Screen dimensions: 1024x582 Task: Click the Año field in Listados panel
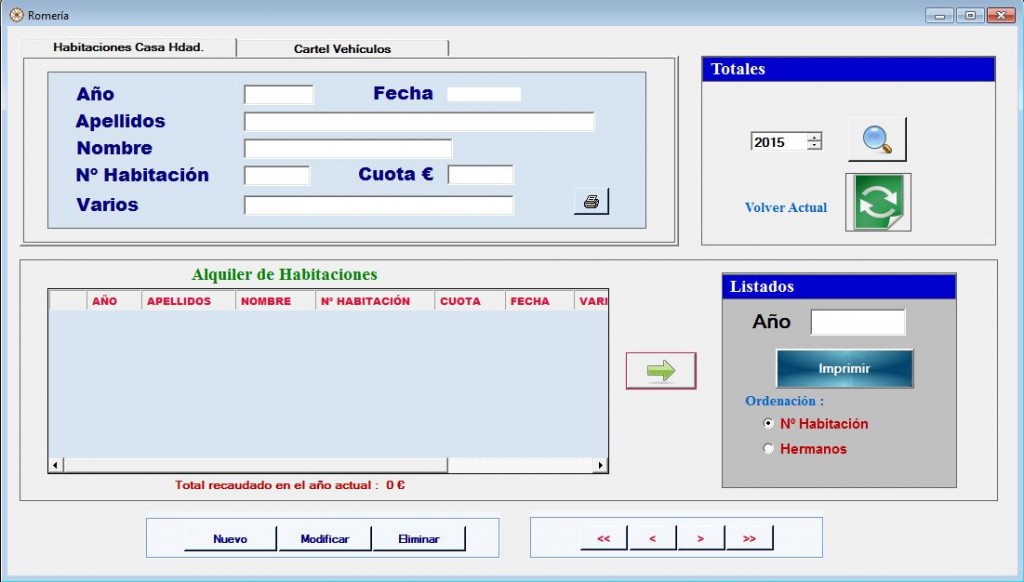[x=857, y=322]
